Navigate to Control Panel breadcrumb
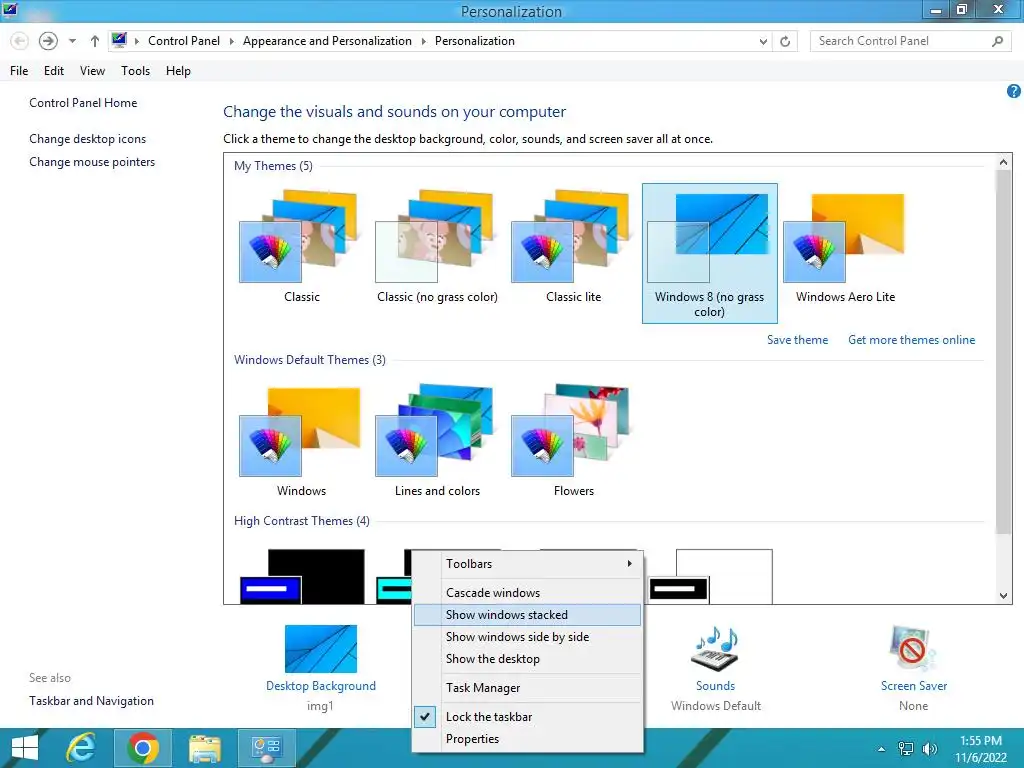The width and height of the screenshot is (1024, 768). [x=184, y=40]
